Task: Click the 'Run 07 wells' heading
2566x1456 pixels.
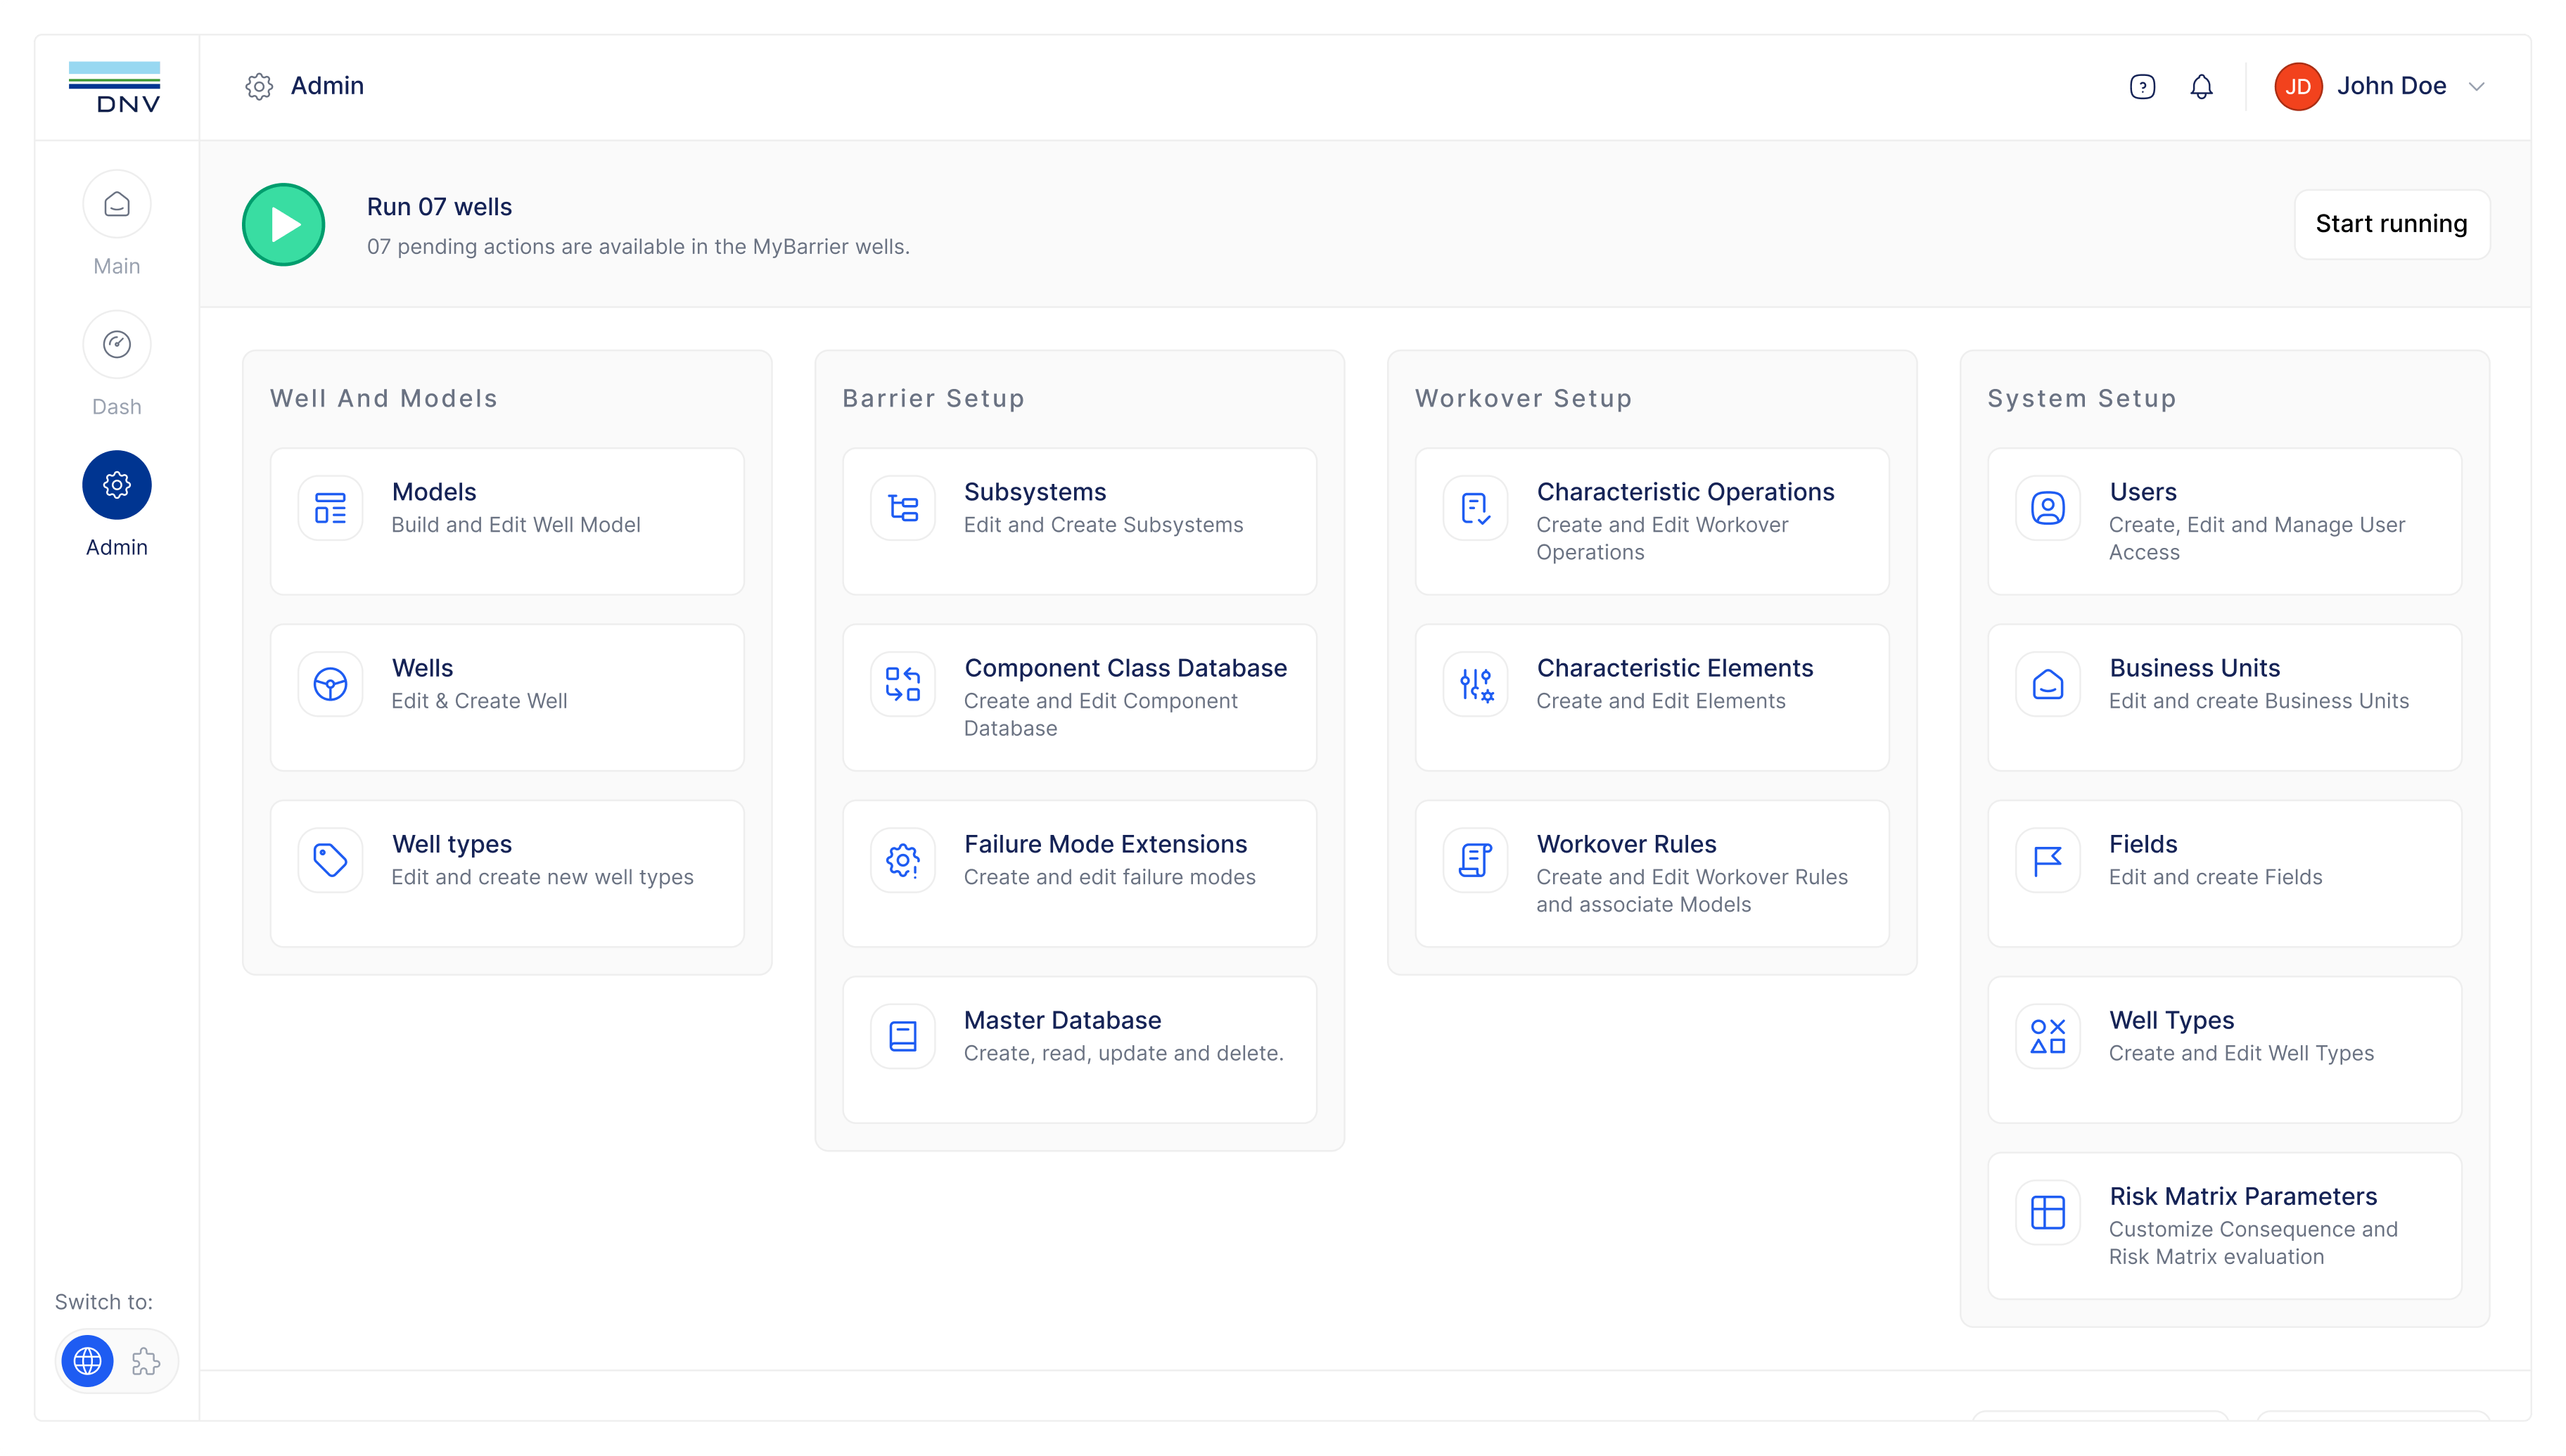Action: click(439, 207)
